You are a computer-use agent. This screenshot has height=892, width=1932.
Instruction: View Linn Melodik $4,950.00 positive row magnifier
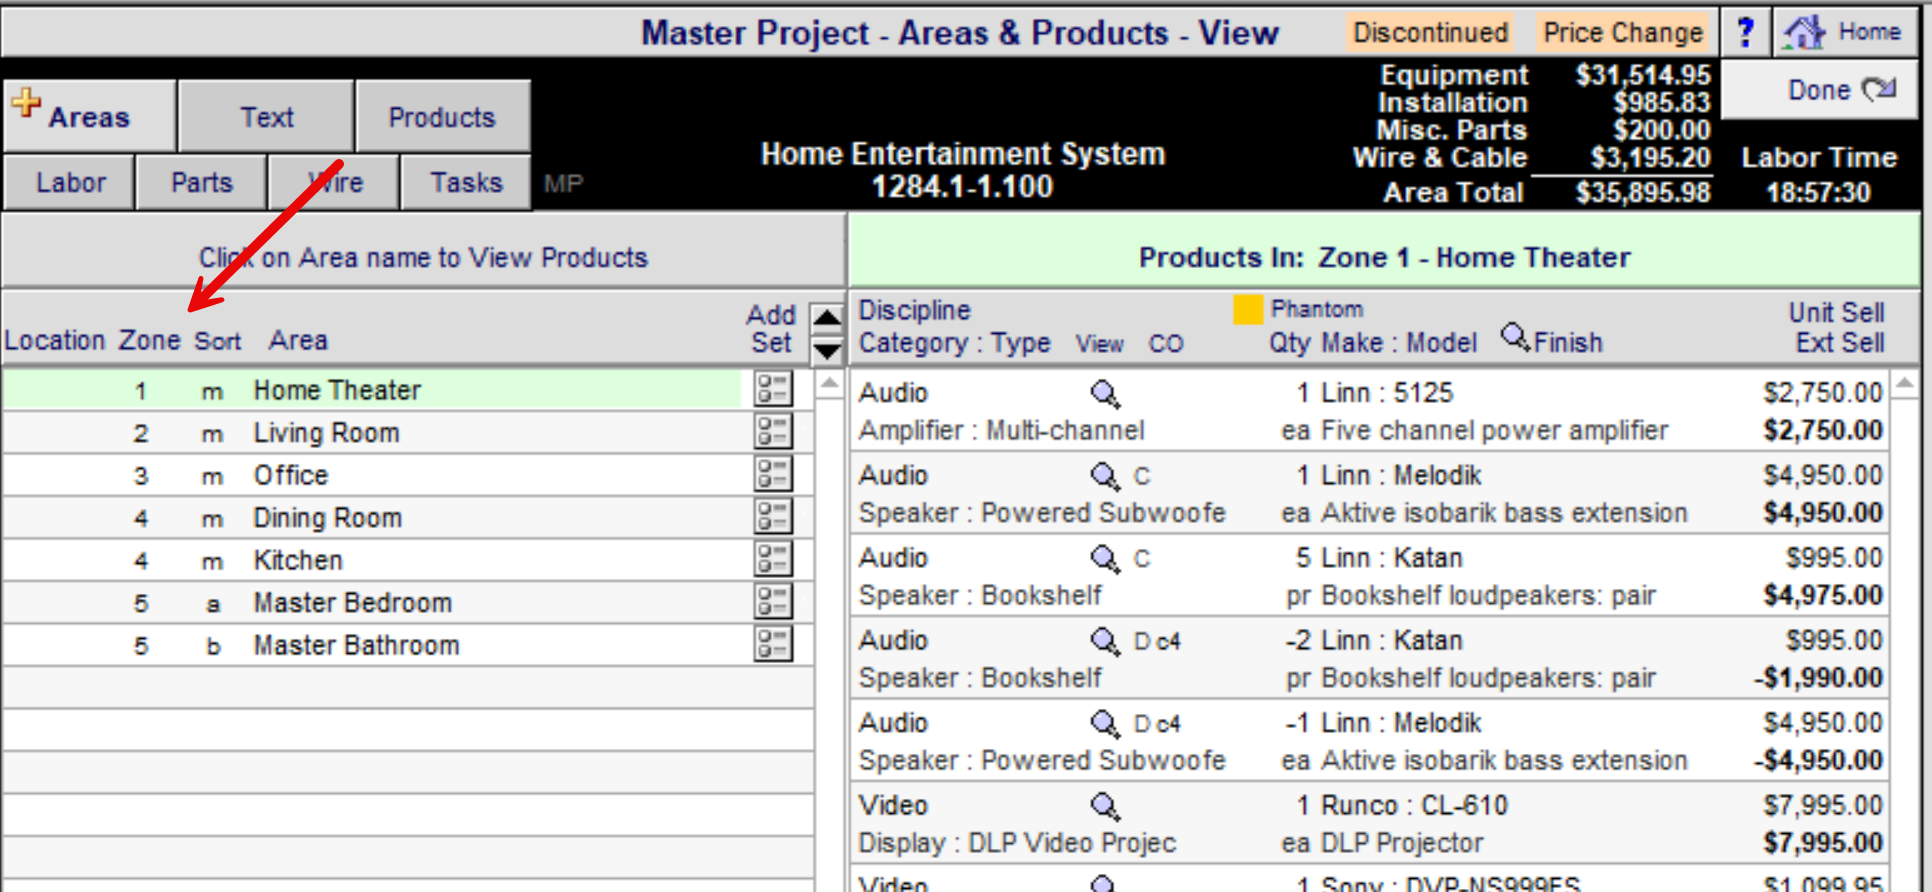[1104, 476]
